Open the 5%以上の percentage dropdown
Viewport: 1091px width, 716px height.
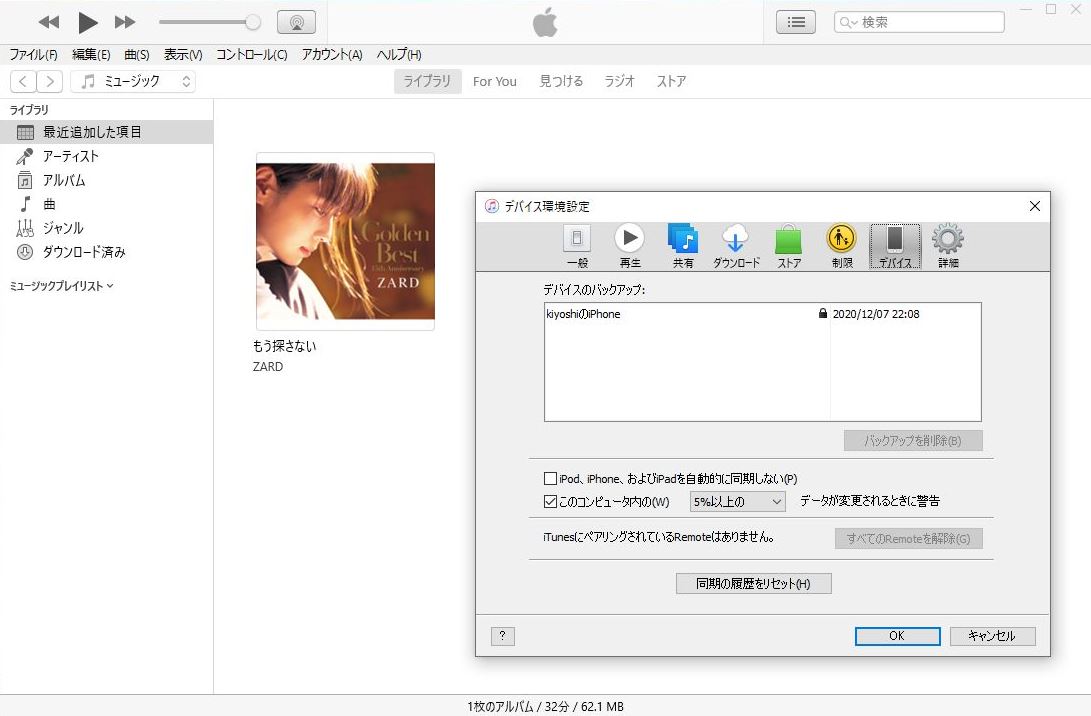click(738, 502)
